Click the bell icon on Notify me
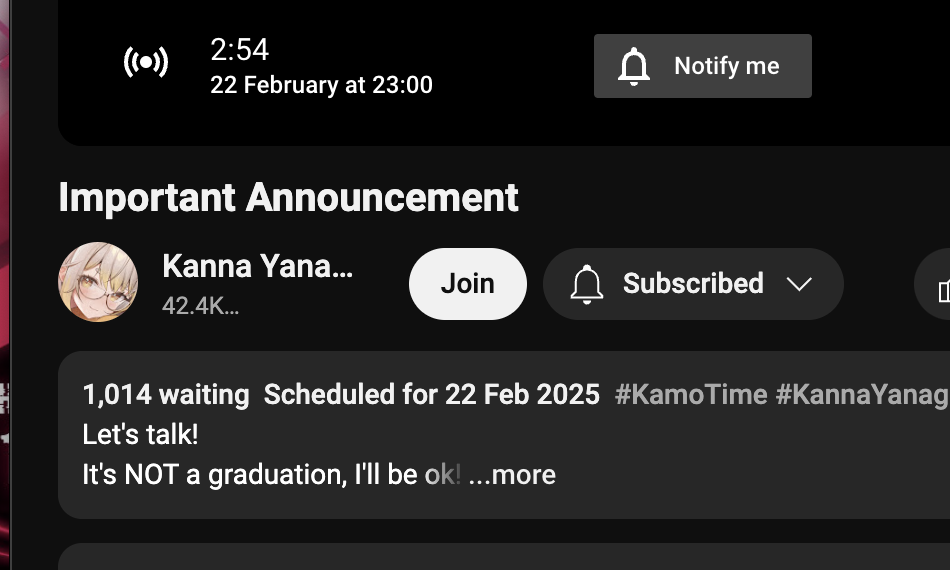This screenshot has width=950, height=570. click(634, 66)
